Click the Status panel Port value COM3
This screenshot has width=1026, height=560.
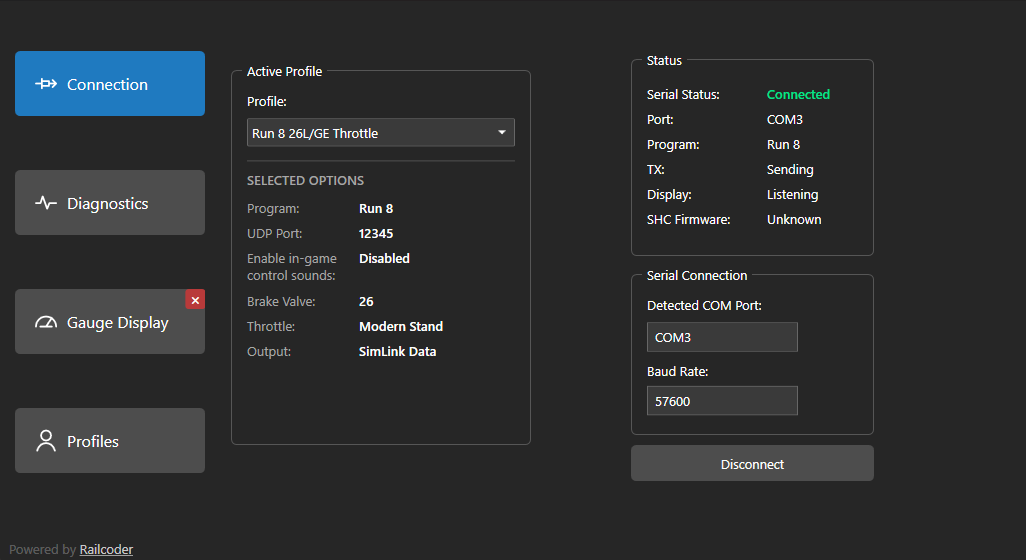tap(785, 120)
